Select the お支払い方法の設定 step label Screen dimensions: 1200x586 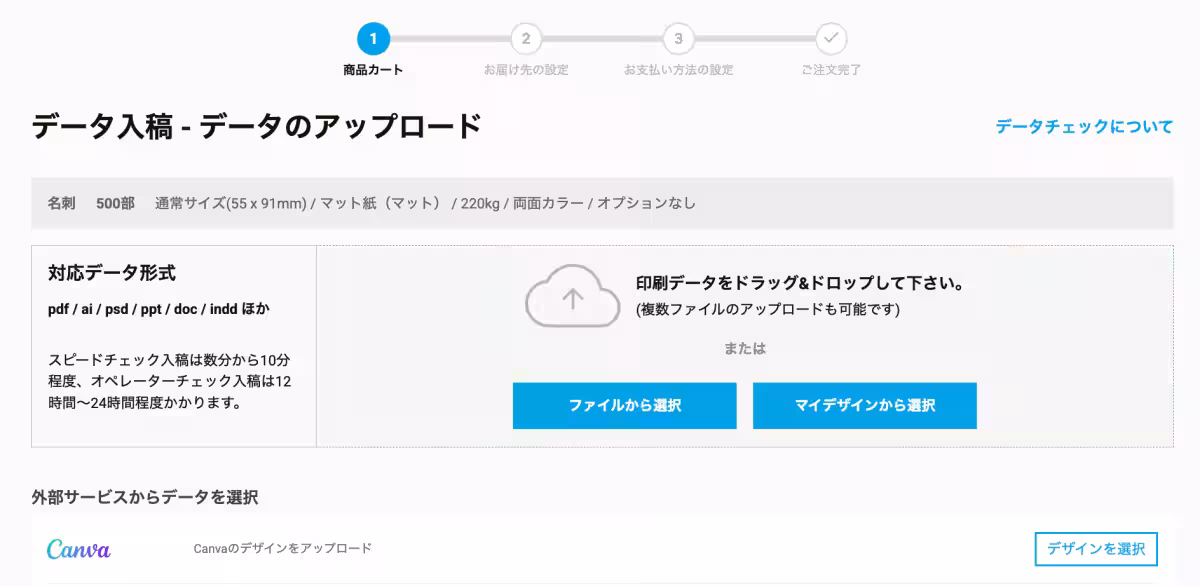(678, 69)
